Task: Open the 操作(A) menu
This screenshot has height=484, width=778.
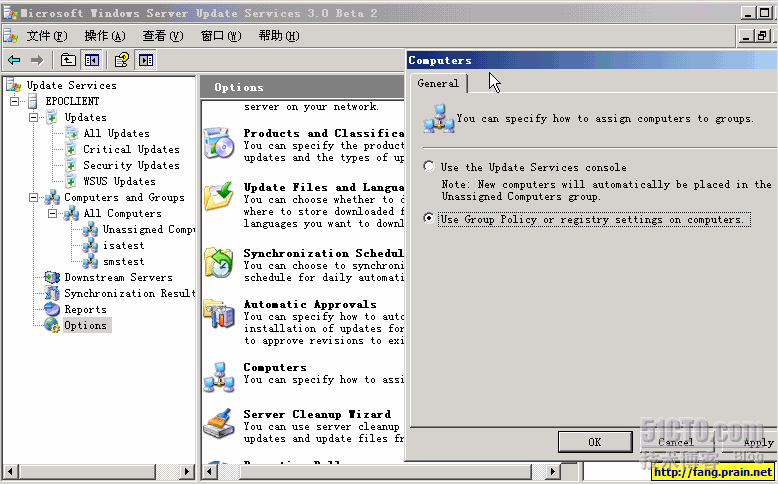Action: coord(105,36)
